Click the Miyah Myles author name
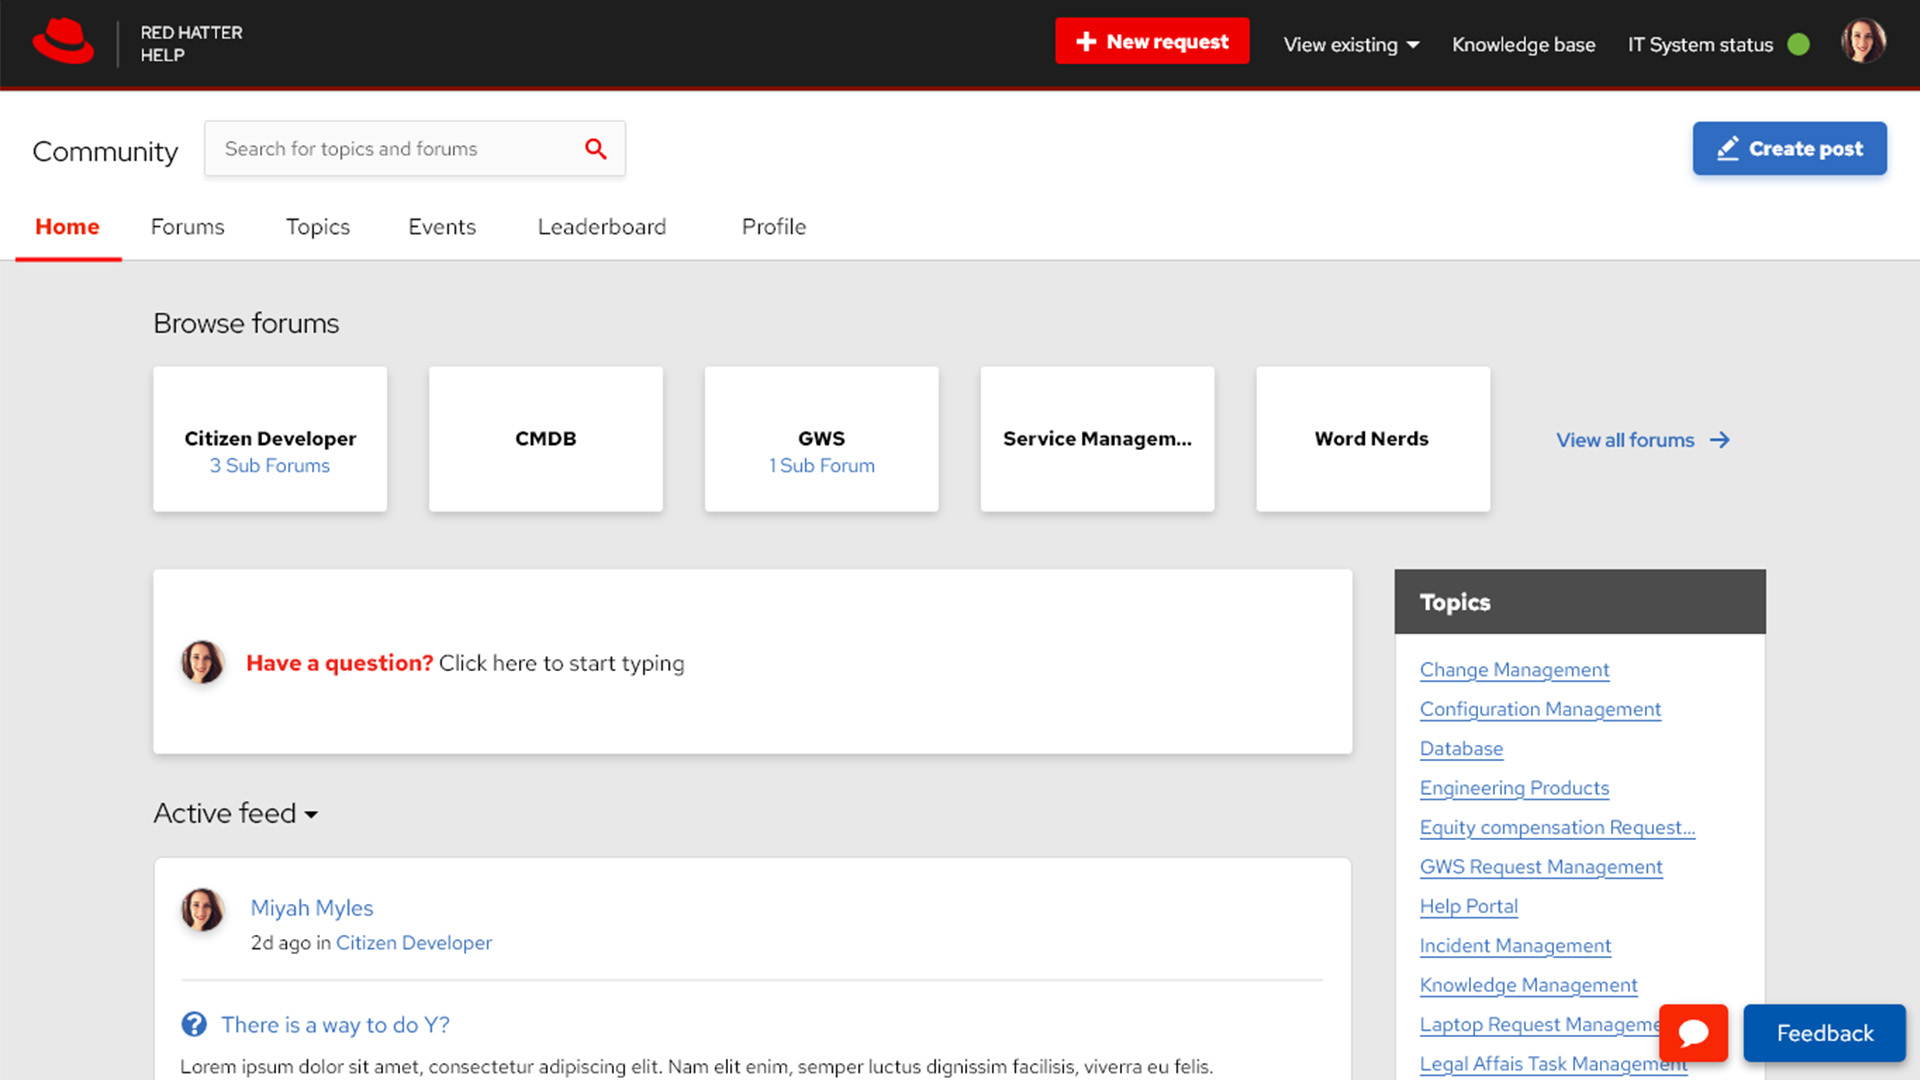This screenshot has height=1080, width=1920. pos(311,908)
